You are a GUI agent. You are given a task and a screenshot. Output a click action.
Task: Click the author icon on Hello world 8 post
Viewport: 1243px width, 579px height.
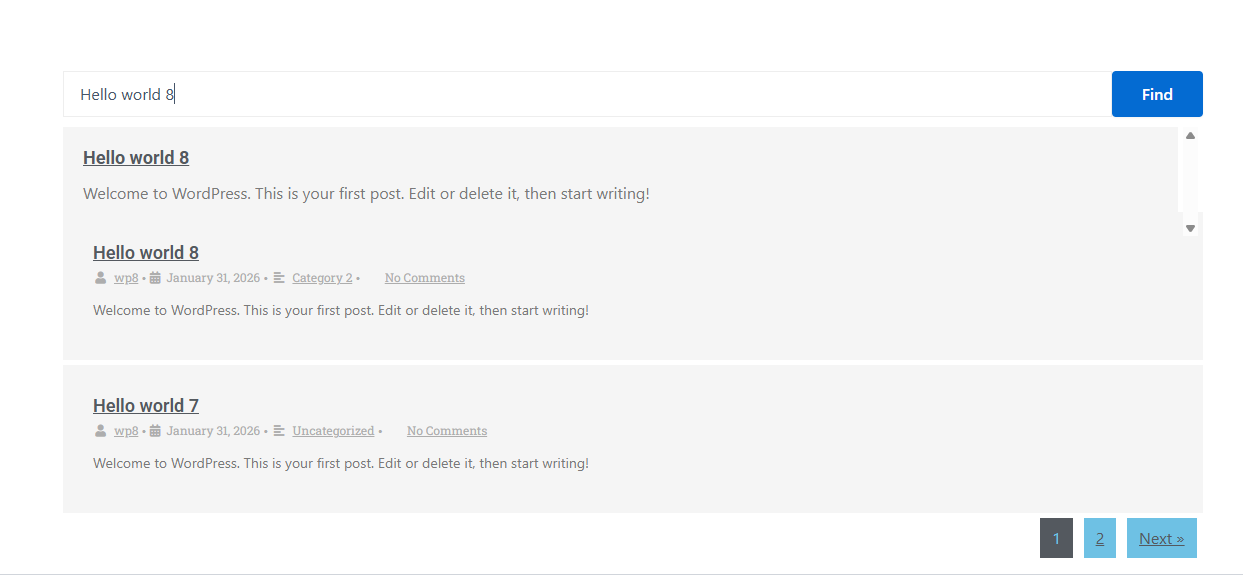coord(100,278)
